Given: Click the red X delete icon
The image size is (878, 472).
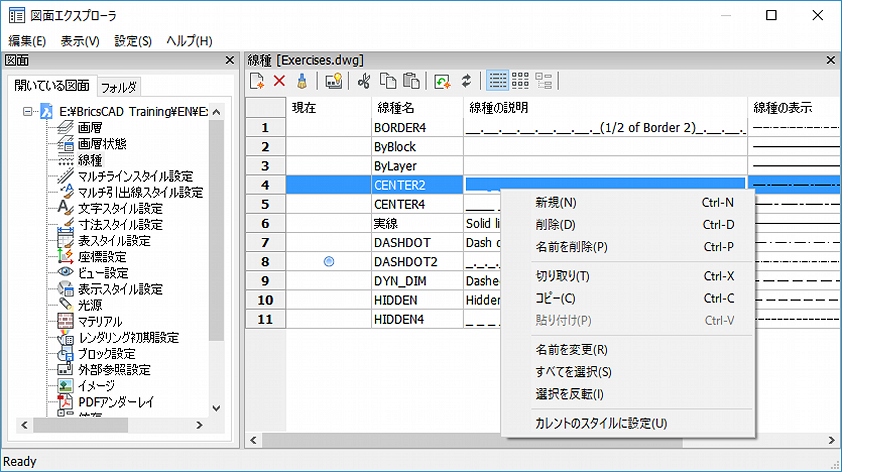Looking at the screenshot, I should pos(279,81).
